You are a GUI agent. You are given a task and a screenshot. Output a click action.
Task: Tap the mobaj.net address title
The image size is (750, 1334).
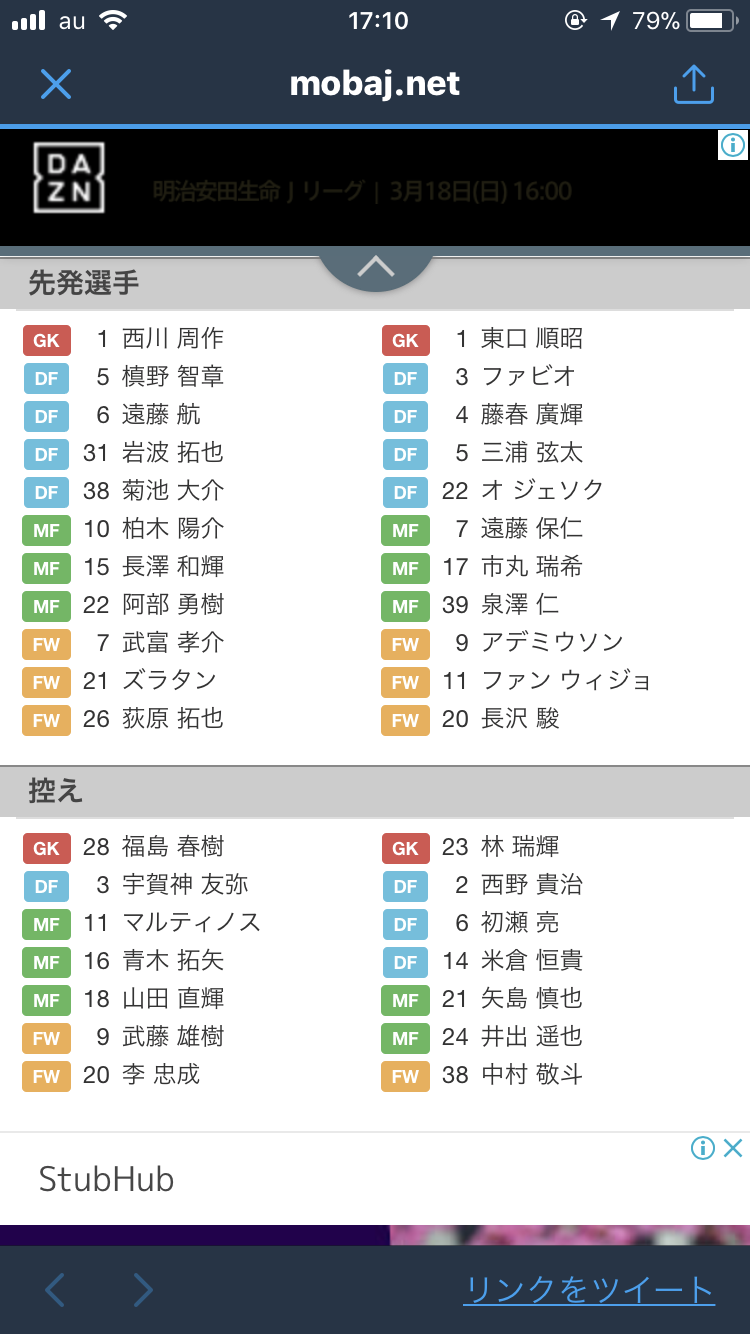[375, 84]
